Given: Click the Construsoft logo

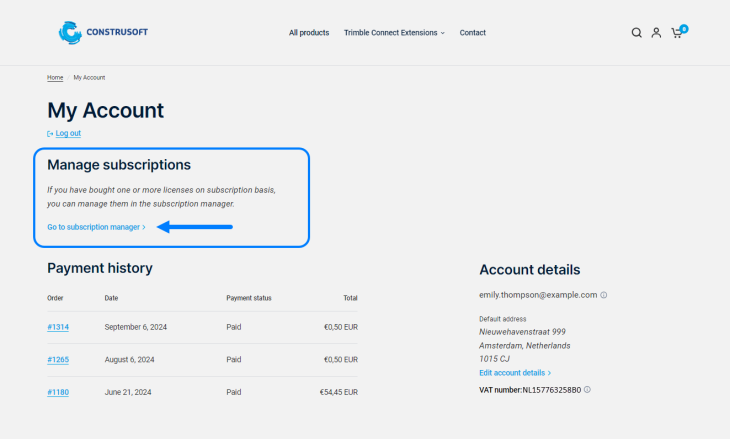Looking at the screenshot, I should pos(103,32).
